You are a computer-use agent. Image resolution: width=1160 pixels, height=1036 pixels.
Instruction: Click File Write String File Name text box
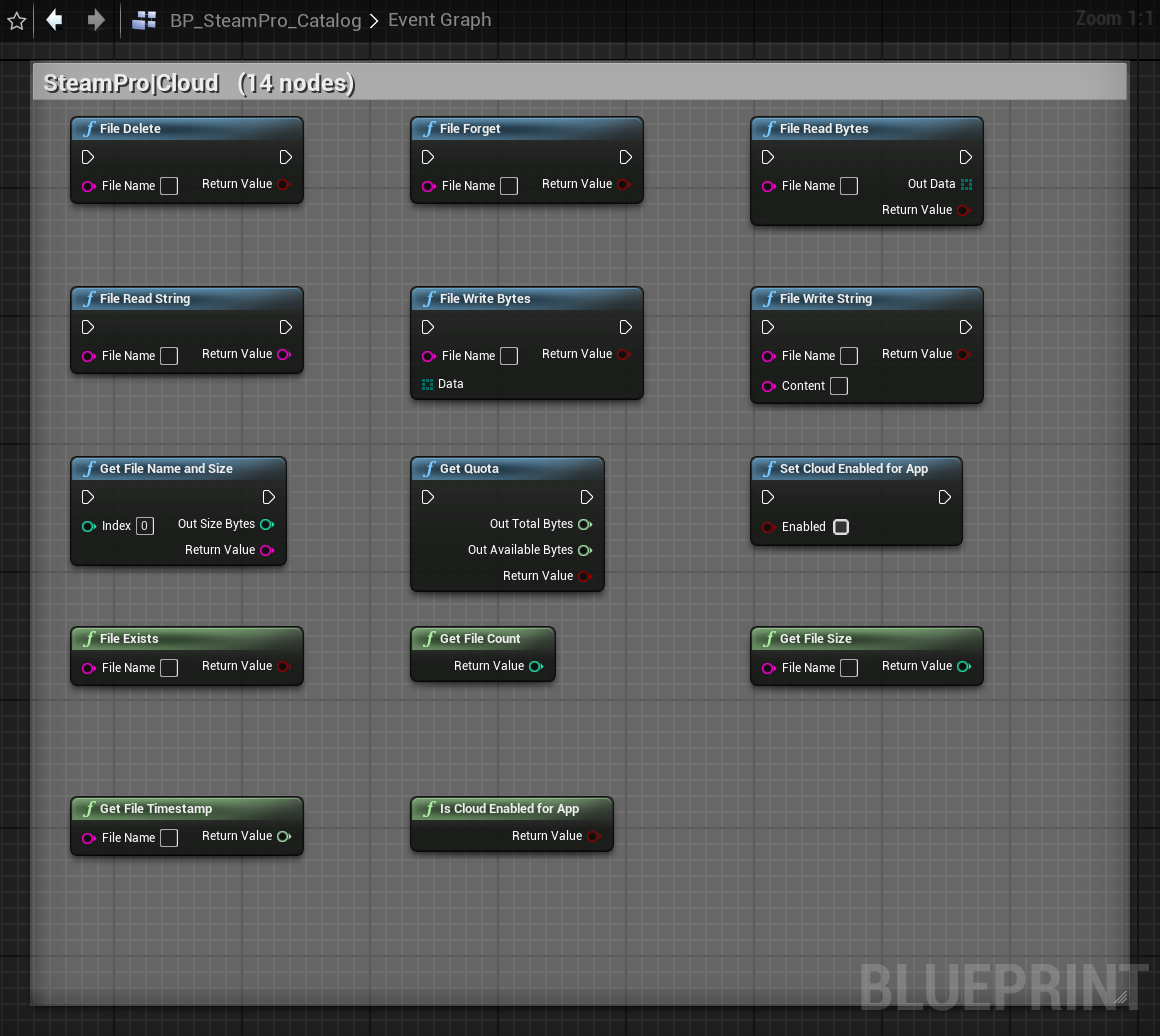click(849, 356)
